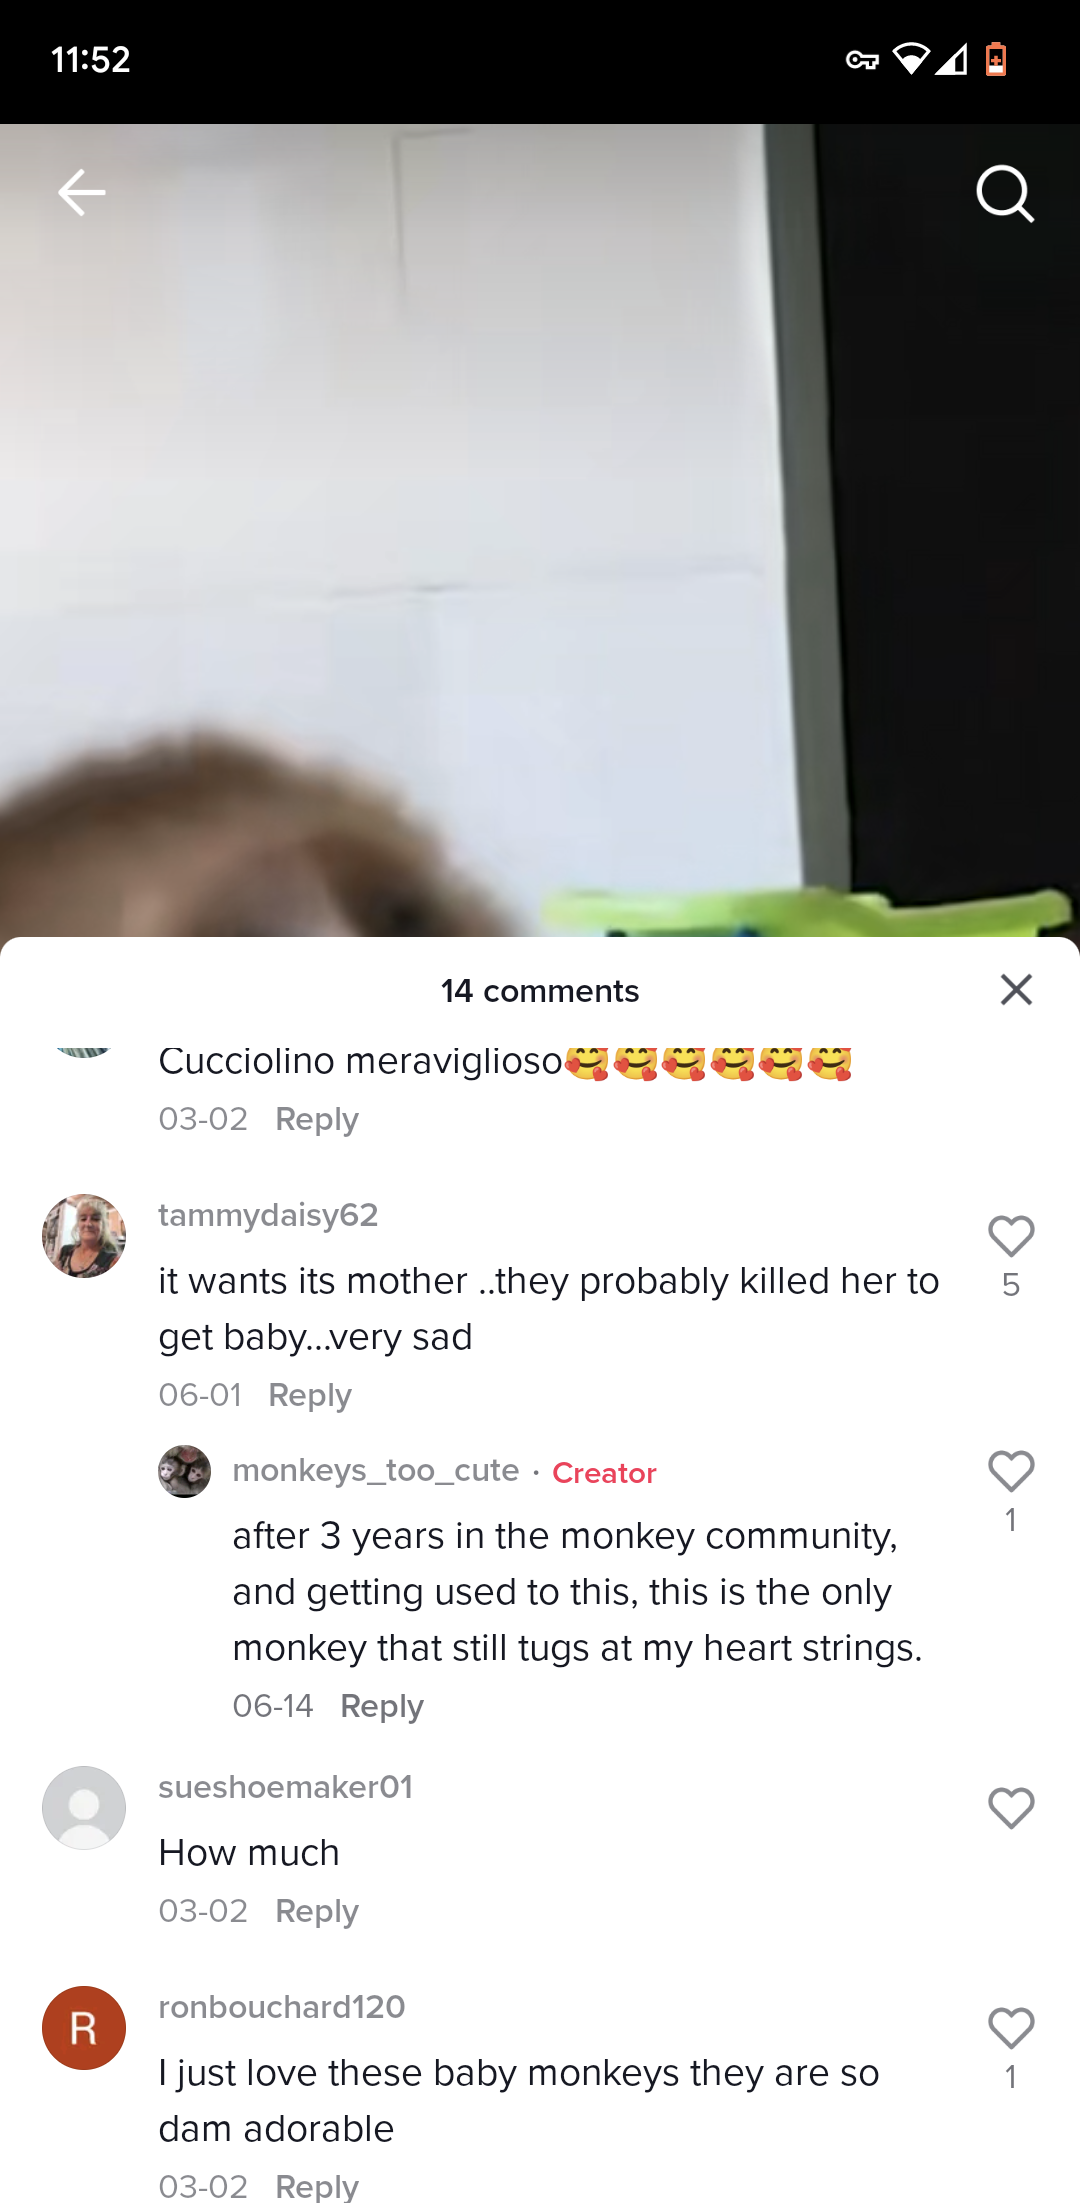Like ronbouchard120's comment heart
The height and width of the screenshot is (2203, 1080).
point(1011,2029)
